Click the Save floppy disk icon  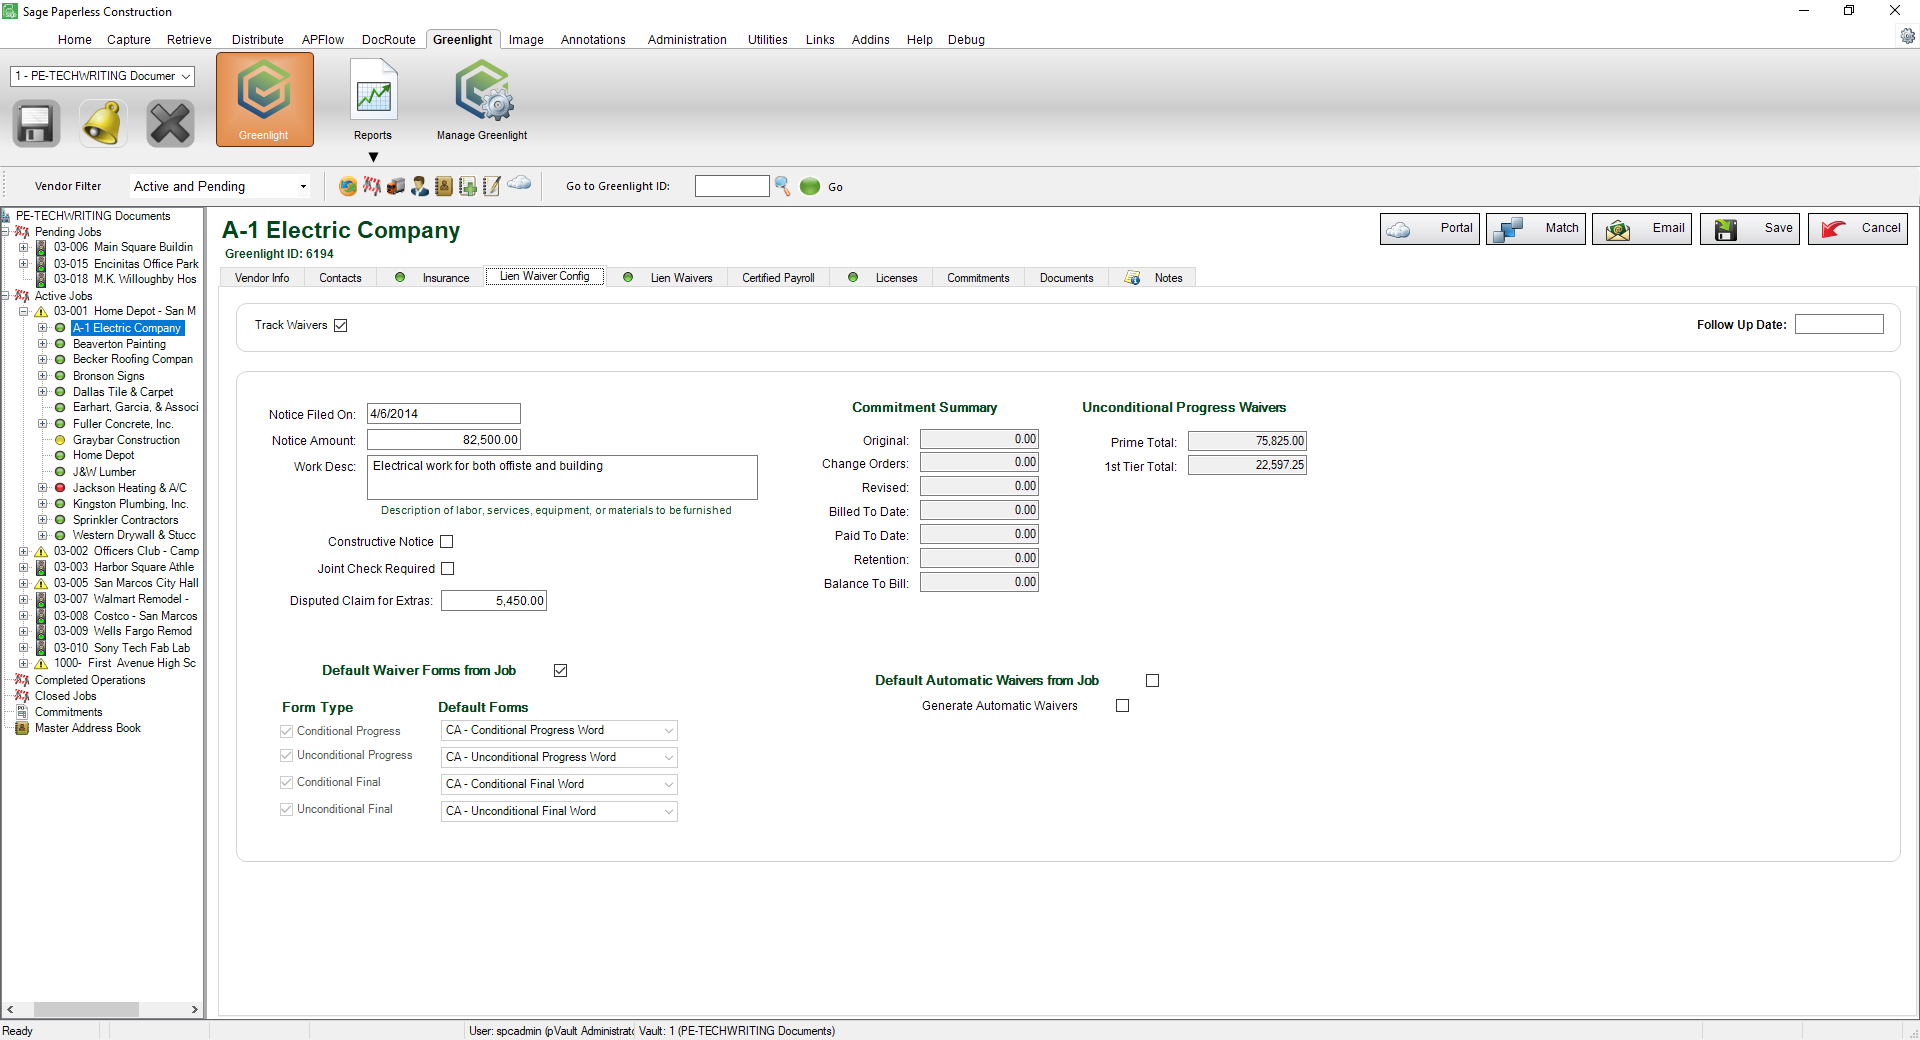click(x=36, y=124)
